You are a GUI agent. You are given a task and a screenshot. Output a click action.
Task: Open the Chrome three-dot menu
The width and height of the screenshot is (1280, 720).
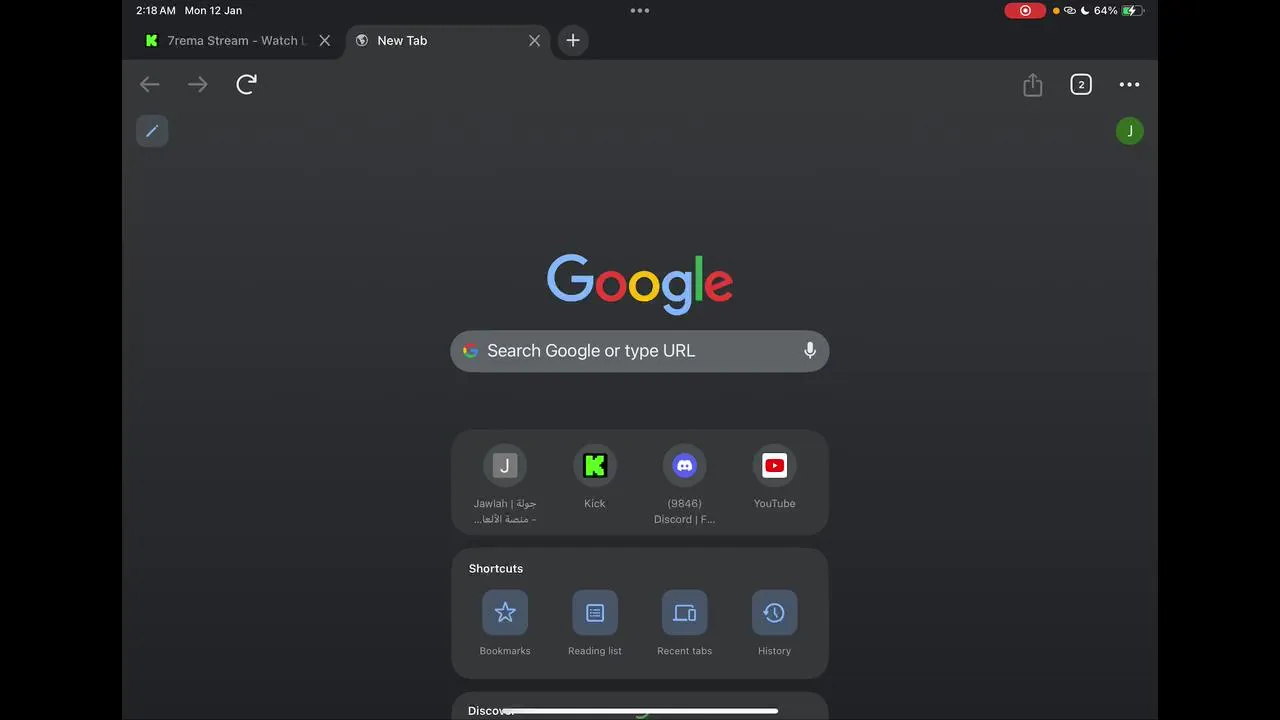[1129, 85]
